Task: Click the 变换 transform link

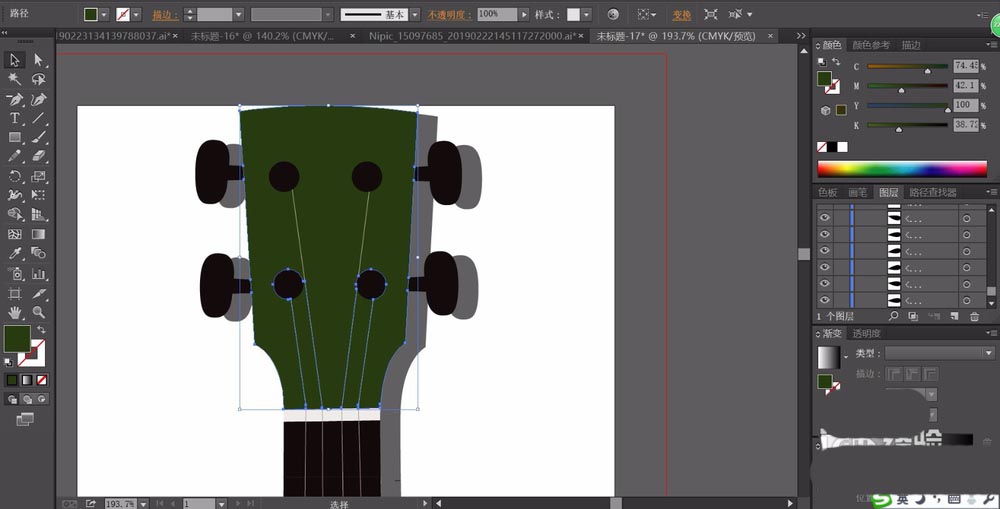Action: tap(681, 15)
